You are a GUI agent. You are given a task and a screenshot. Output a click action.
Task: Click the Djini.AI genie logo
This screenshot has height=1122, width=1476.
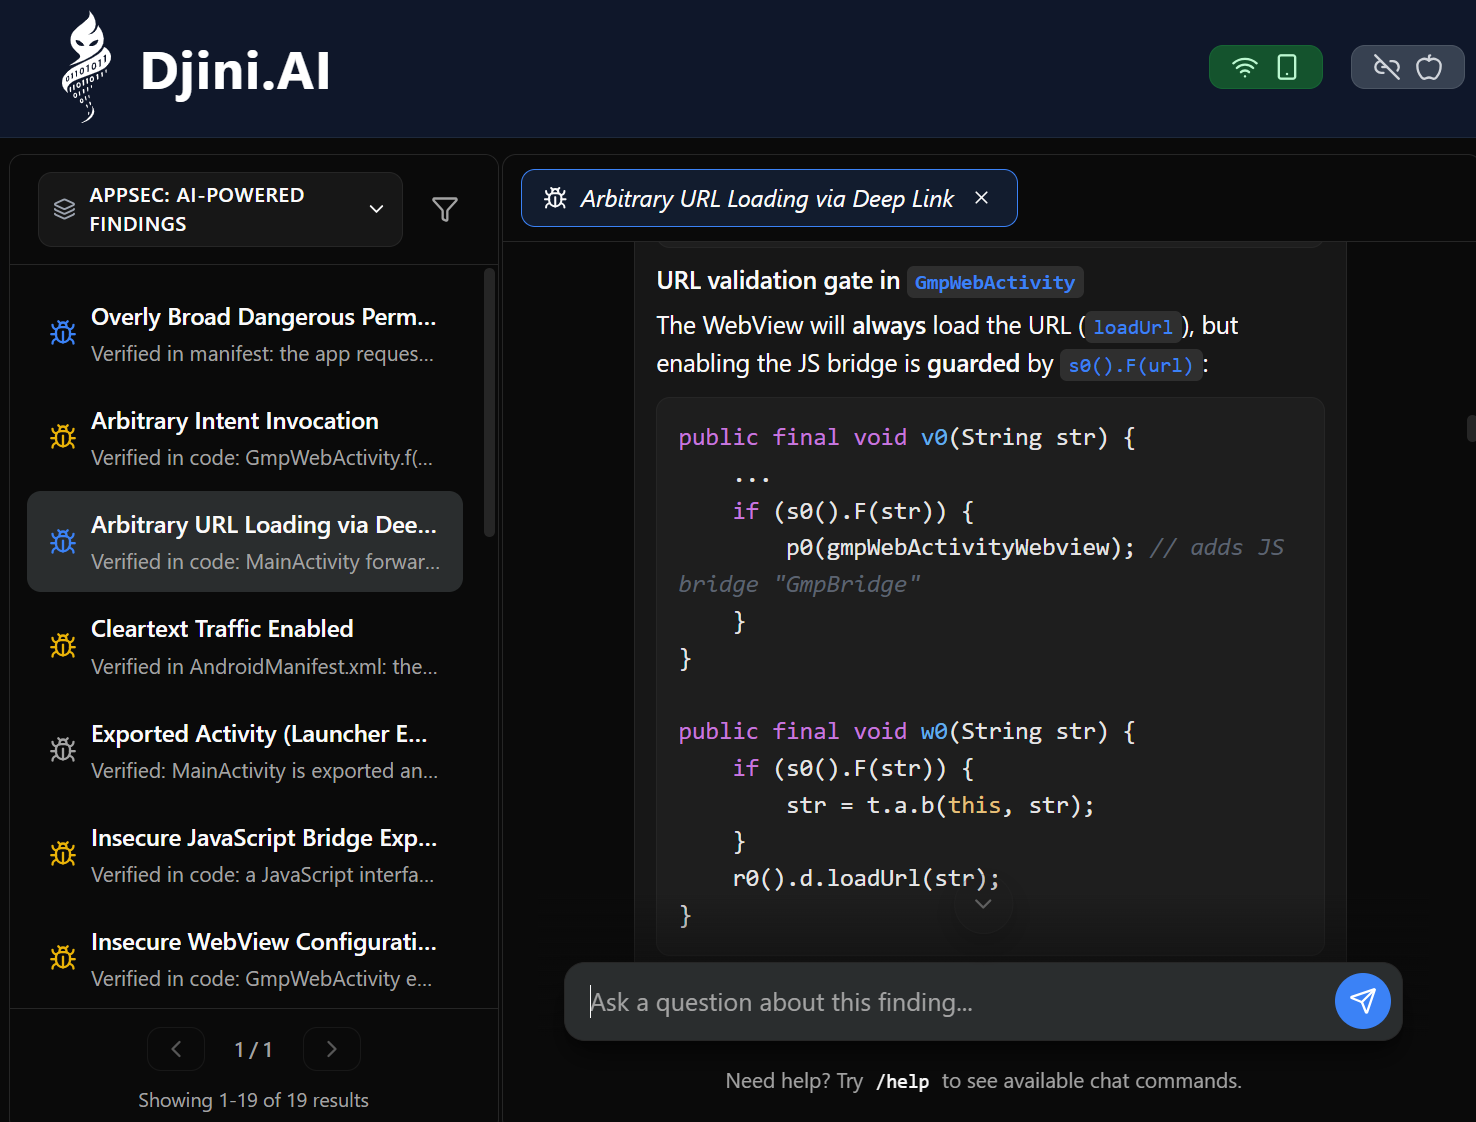tap(86, 68)
